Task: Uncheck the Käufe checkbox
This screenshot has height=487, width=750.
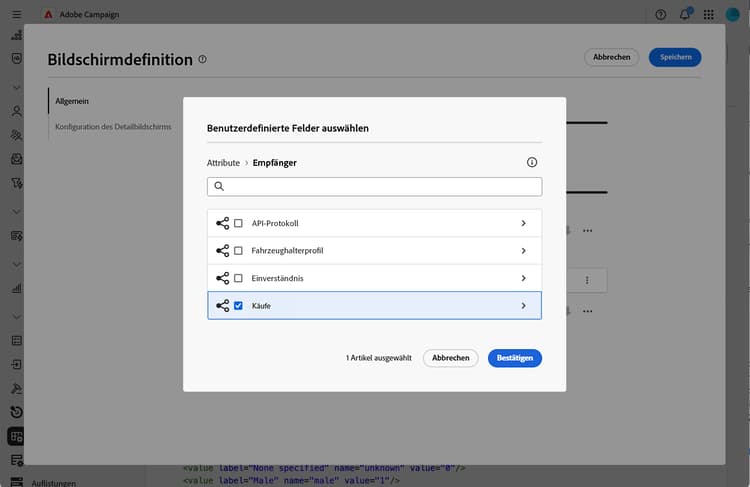Action: (x=238, y=306)
